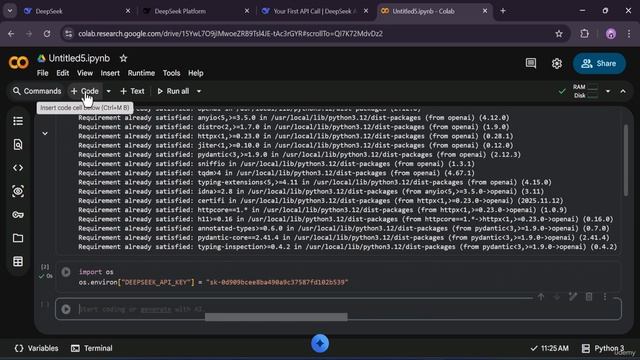Open the View menu

coord(85,73)
